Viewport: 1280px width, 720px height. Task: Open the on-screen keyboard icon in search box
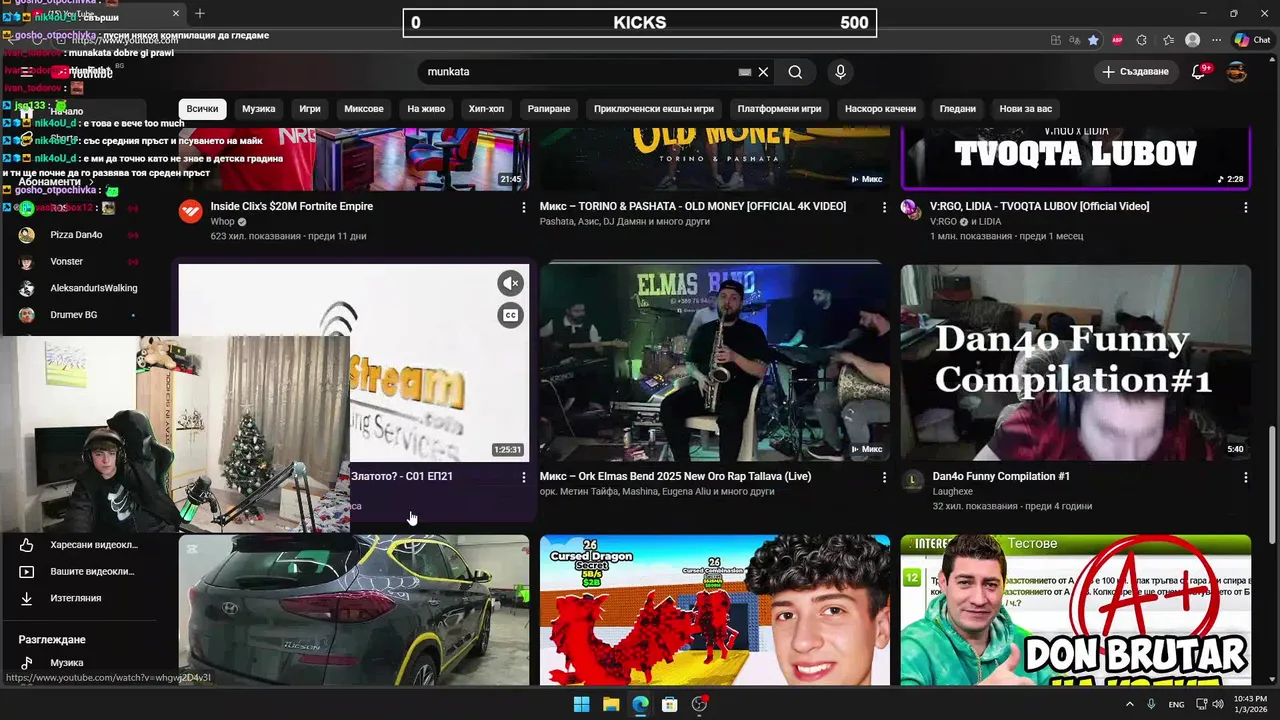(x=744, y=72)
